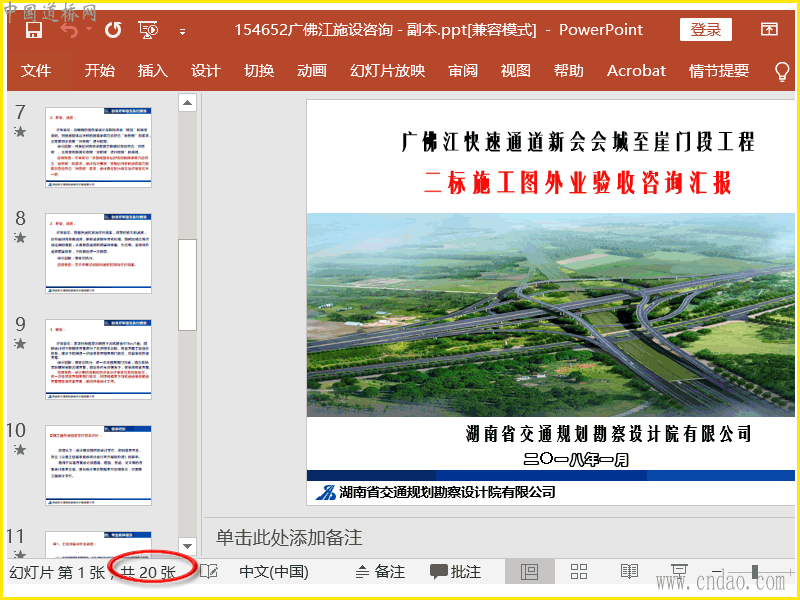Viewport: 800px width, 600px height.
Task: Click slide counter 幻灯片 第 1 张 in status bar
Action: point(57,572)
